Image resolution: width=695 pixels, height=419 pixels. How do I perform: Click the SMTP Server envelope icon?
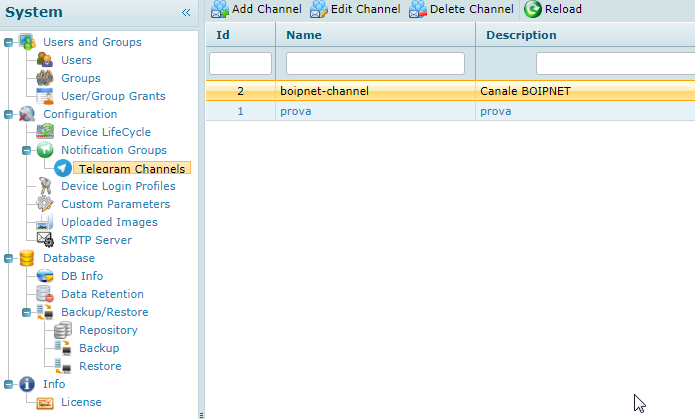click(x=45, y=240)
